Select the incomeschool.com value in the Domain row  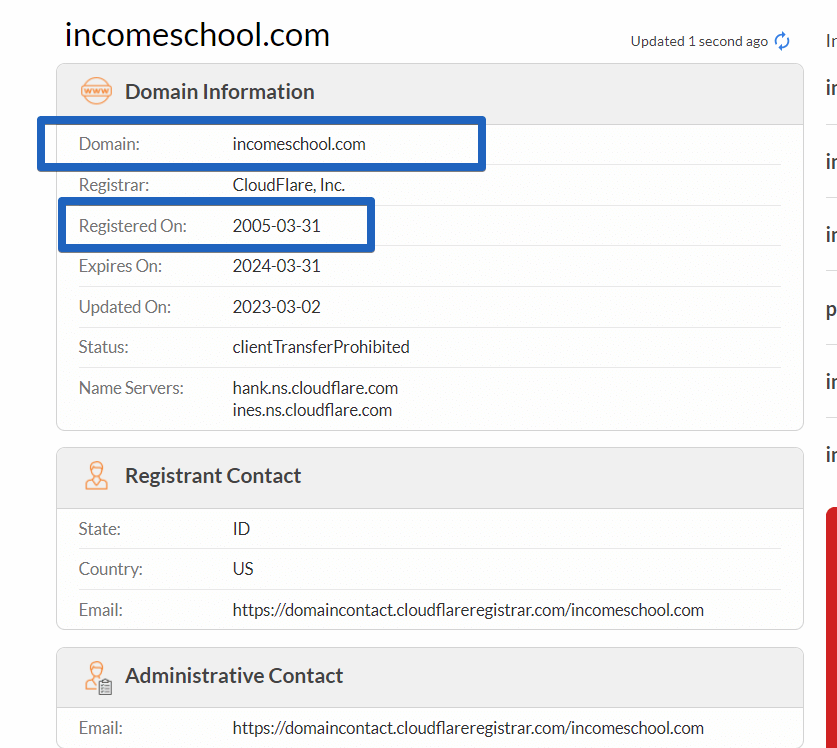(x=299, y=144)
